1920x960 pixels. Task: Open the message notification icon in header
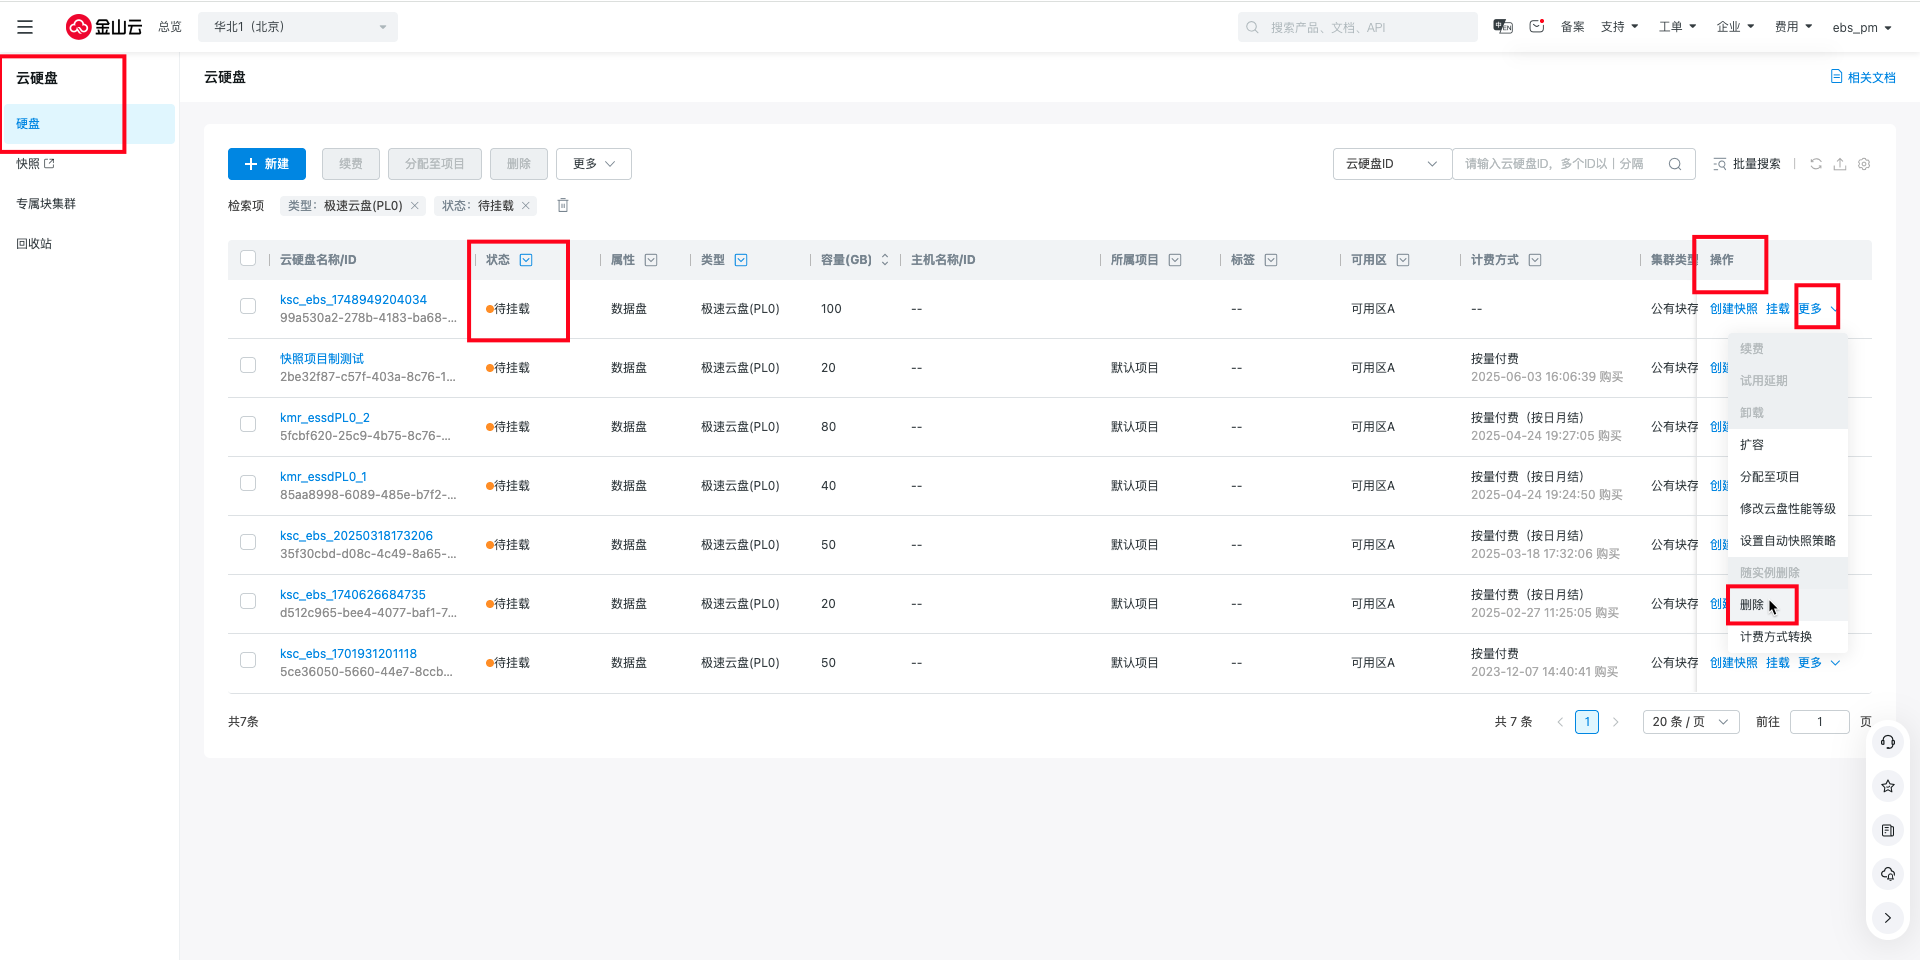(x=1537, y=27)
